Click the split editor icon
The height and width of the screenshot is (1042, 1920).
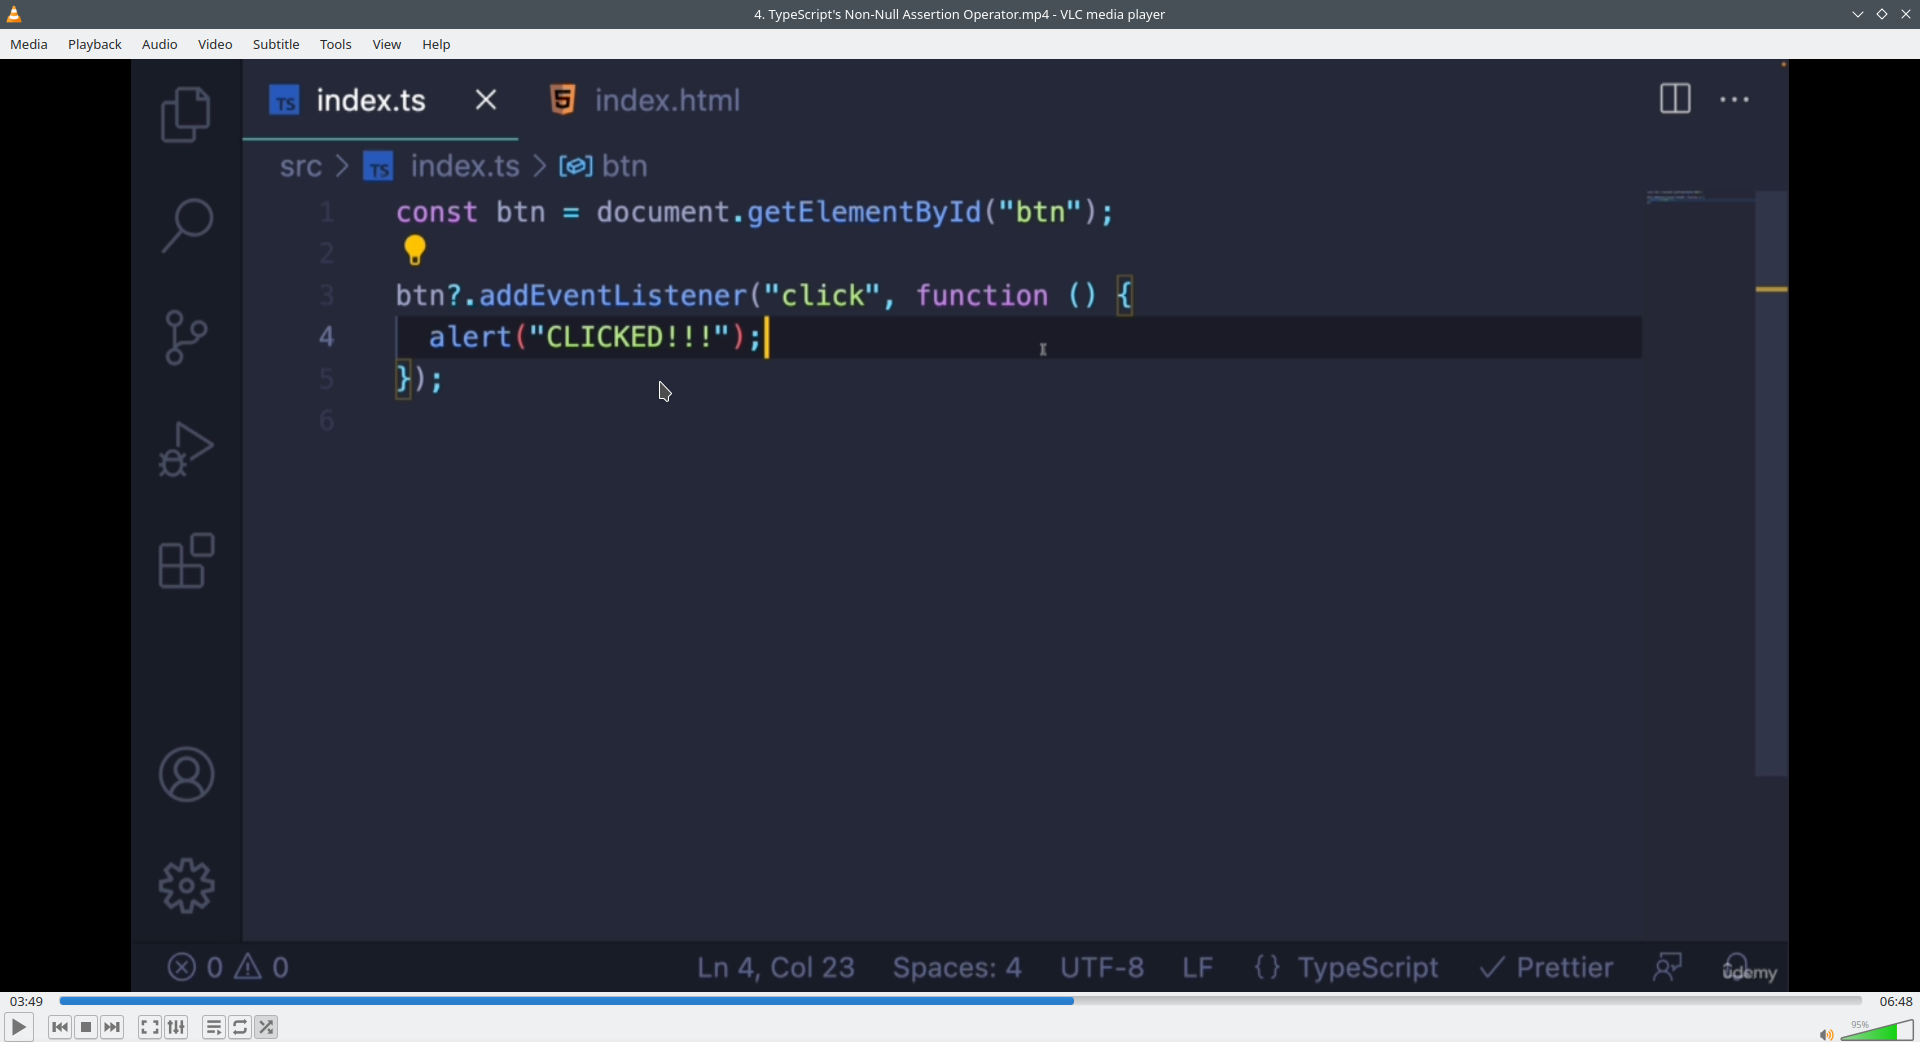pyautogui.click(x=1675, y=99)
